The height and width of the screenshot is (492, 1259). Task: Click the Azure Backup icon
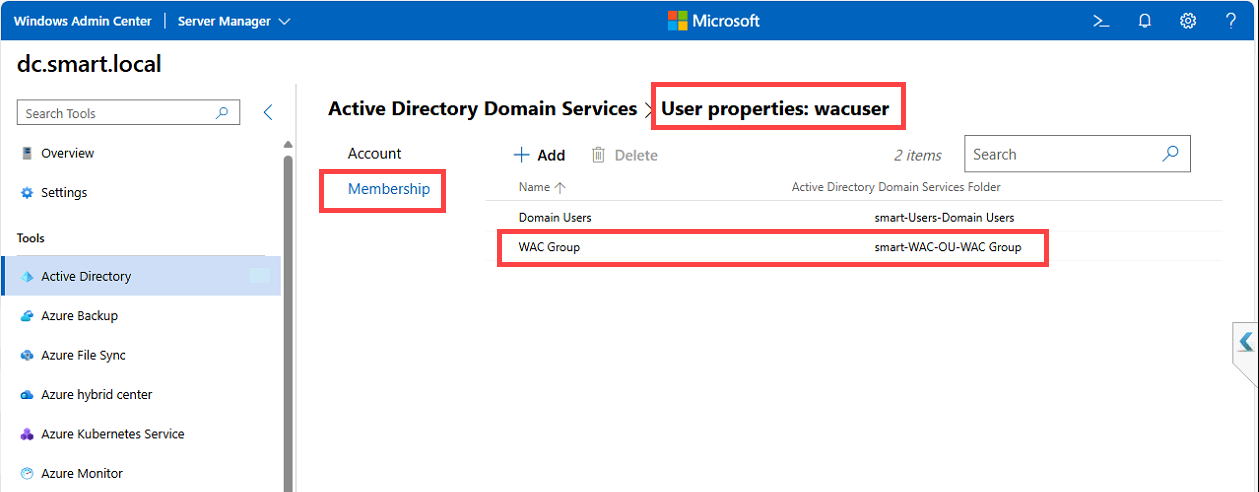click(x=27, y=316)
